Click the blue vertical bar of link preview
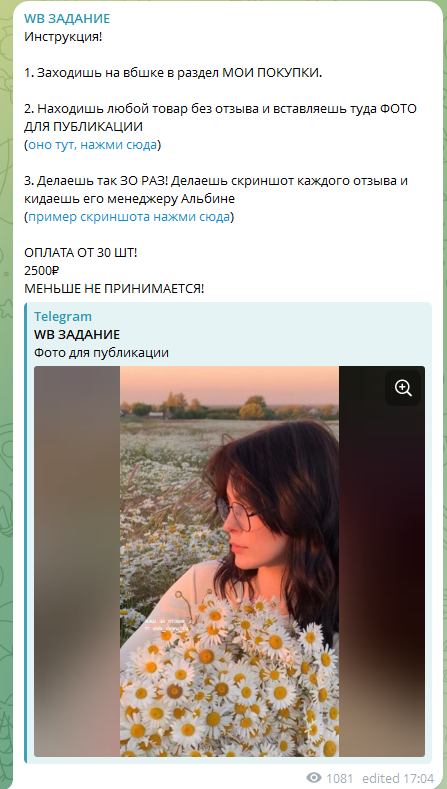Image resolution: width=447 pixels, height=789 pixels. [26, 533]
